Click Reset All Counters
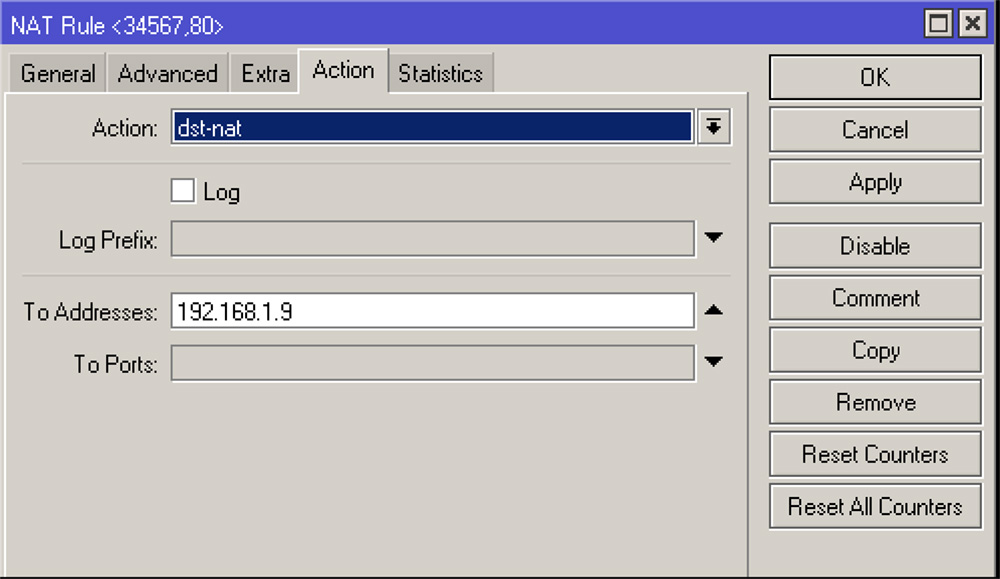 [x=875, y=506]
